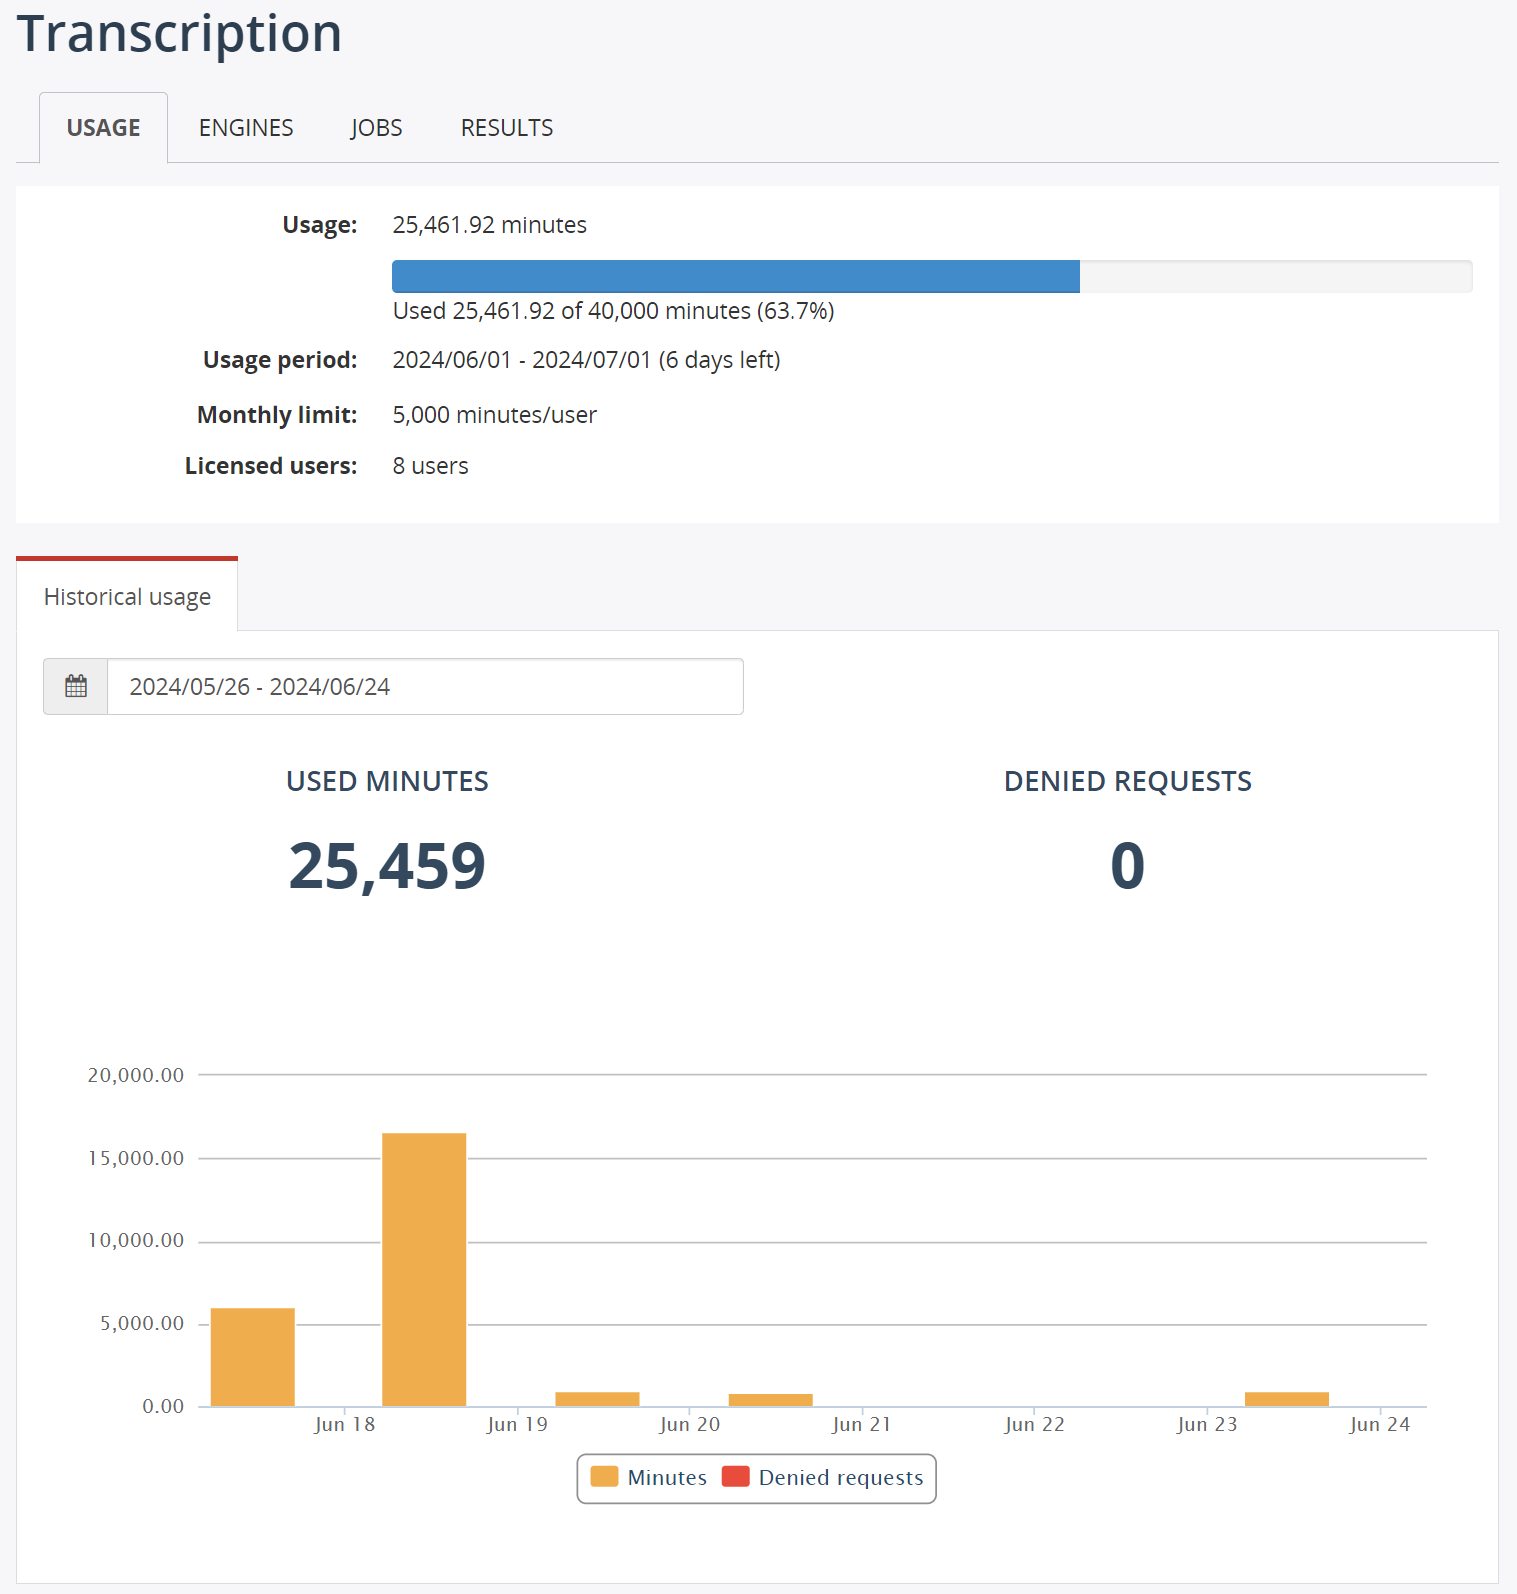Screen dimensions: 1517x1594
Task: Go to the RESULTS tab
Action: click(x=507, y=128)
